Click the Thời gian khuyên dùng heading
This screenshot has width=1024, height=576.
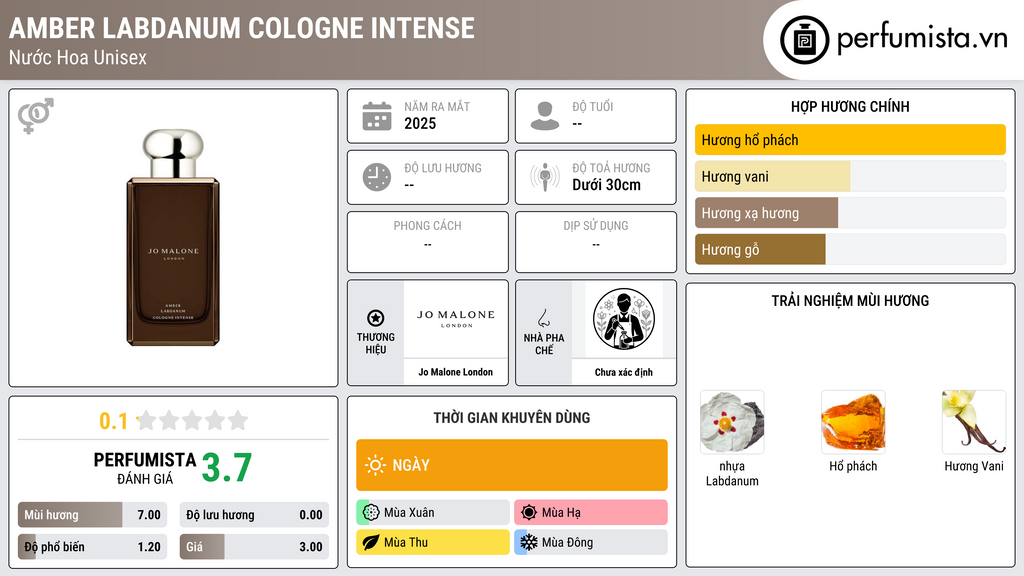point(512,418)
